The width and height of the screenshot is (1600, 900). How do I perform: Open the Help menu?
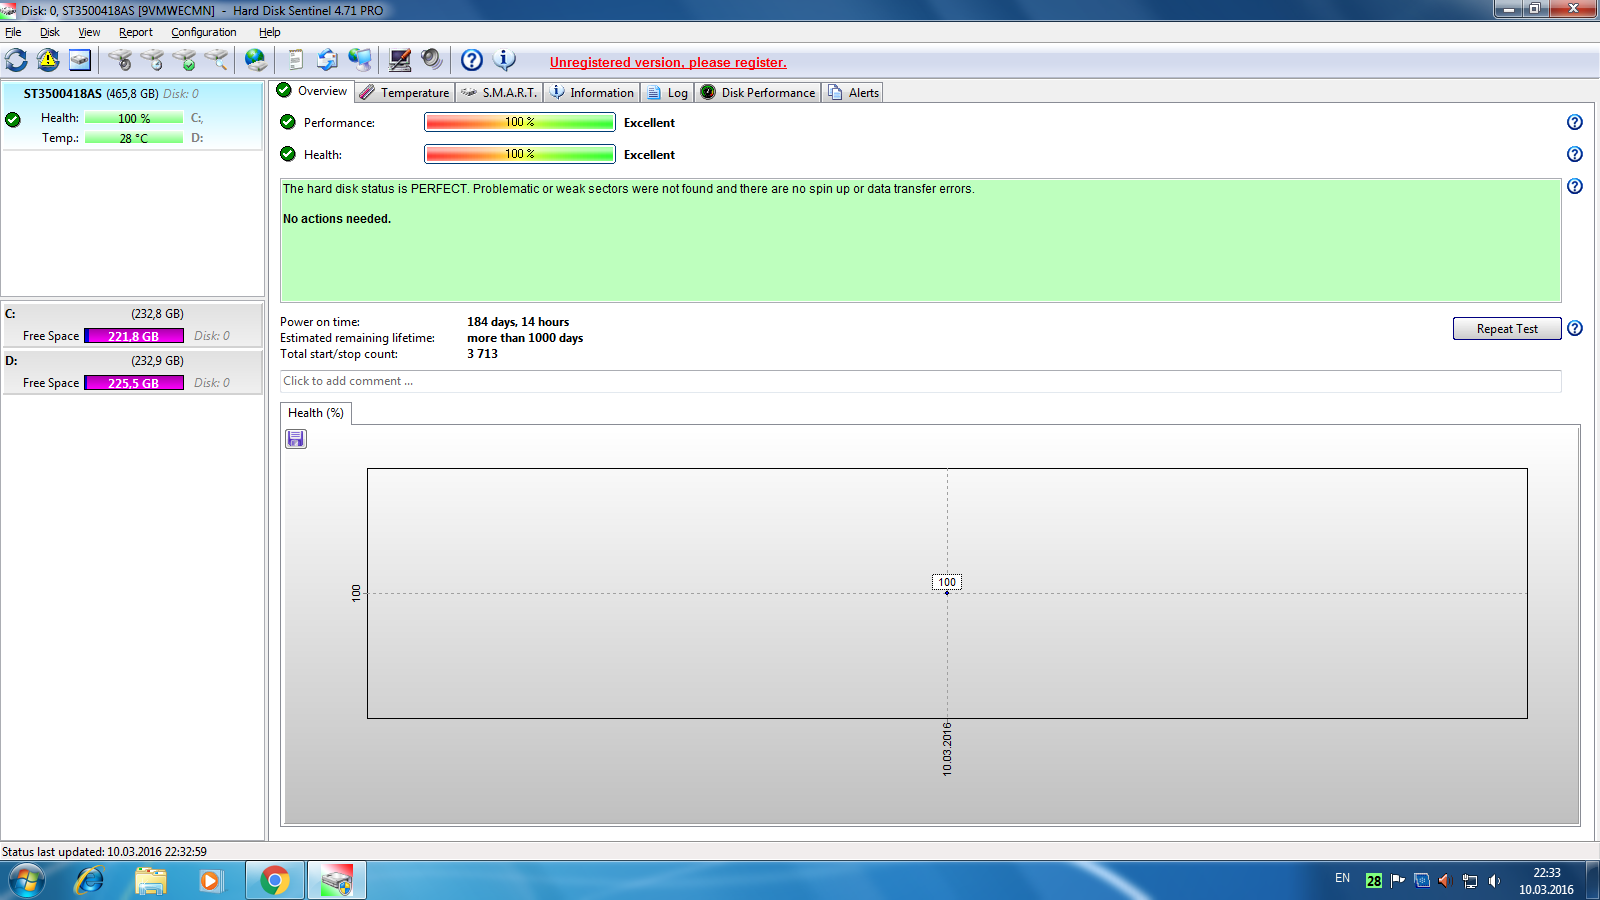(270, 32)
